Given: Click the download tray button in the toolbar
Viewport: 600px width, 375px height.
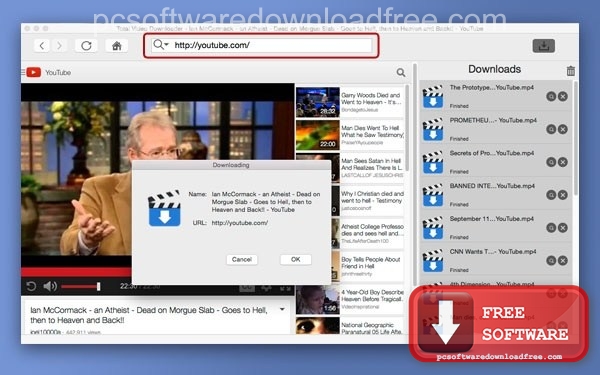Looking at the screenshot, I should click(544, 46).
